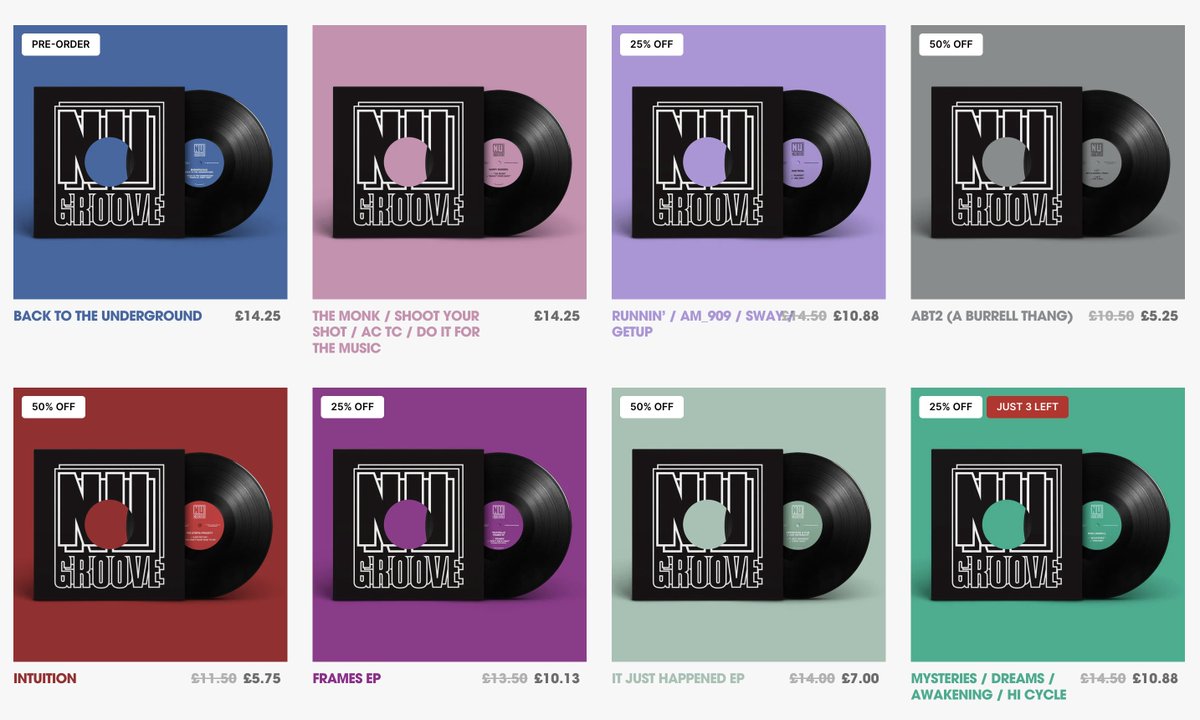1200x720 pixels.
Task: Open the Back To The Underground product title
Action: [108, 316]
